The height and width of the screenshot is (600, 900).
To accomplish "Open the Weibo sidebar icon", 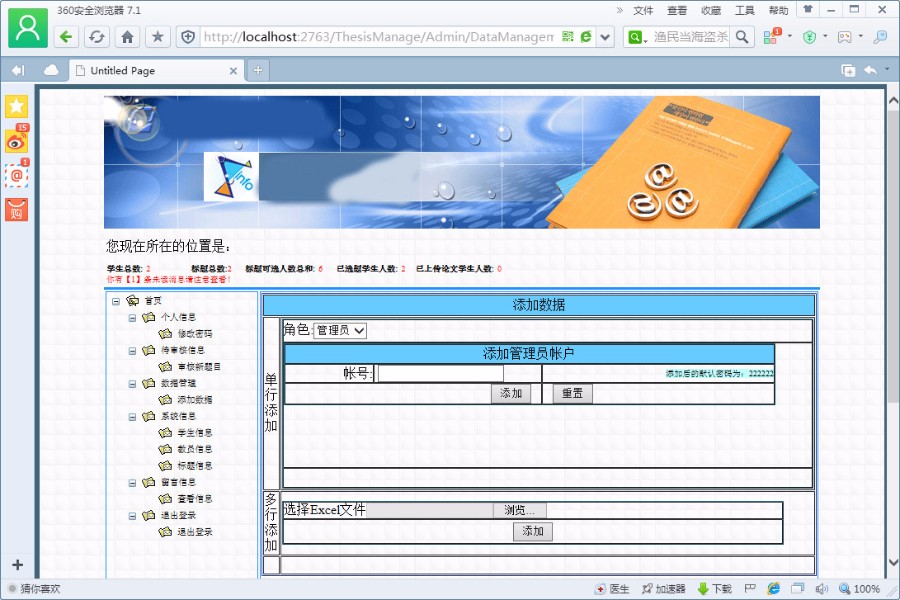I will coord(17,140).
